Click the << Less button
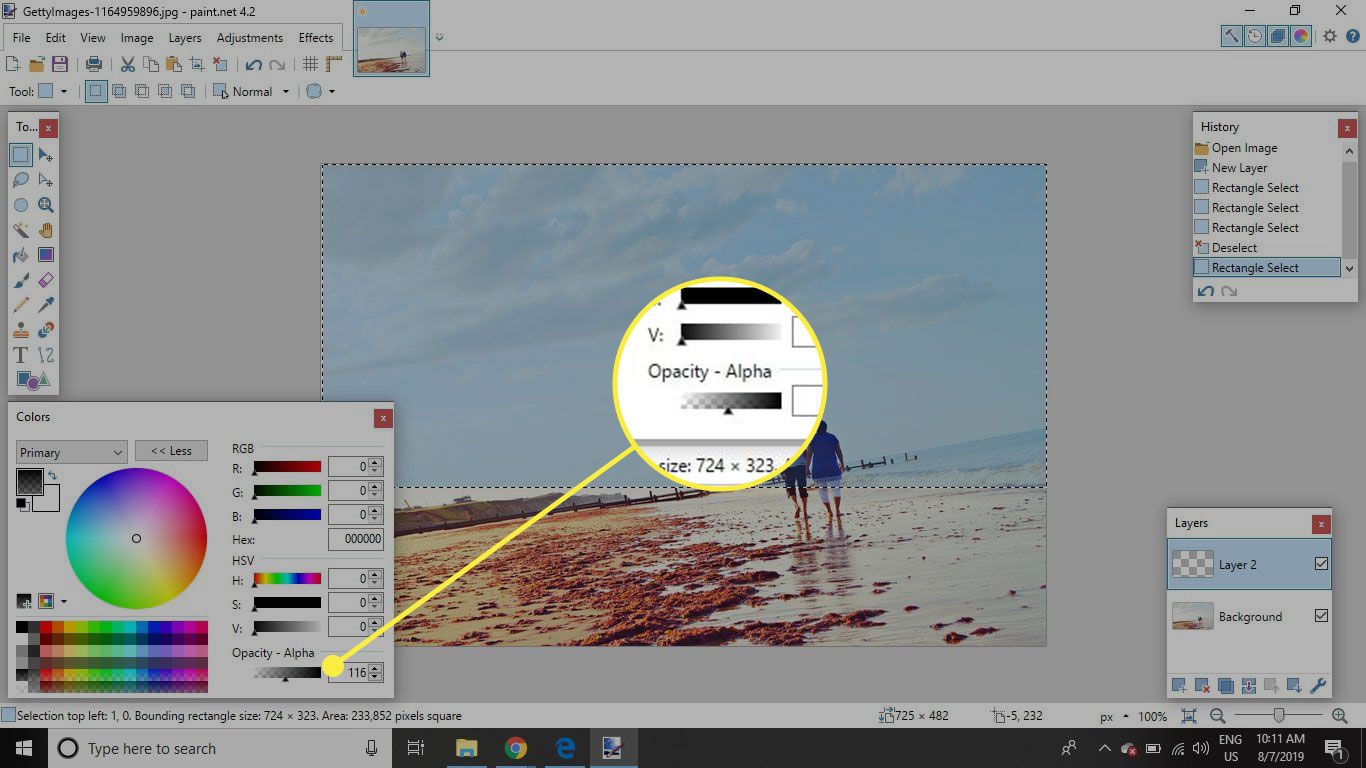Image resolution: width=1366 pixels, height=768 pixels. [171, 451]
